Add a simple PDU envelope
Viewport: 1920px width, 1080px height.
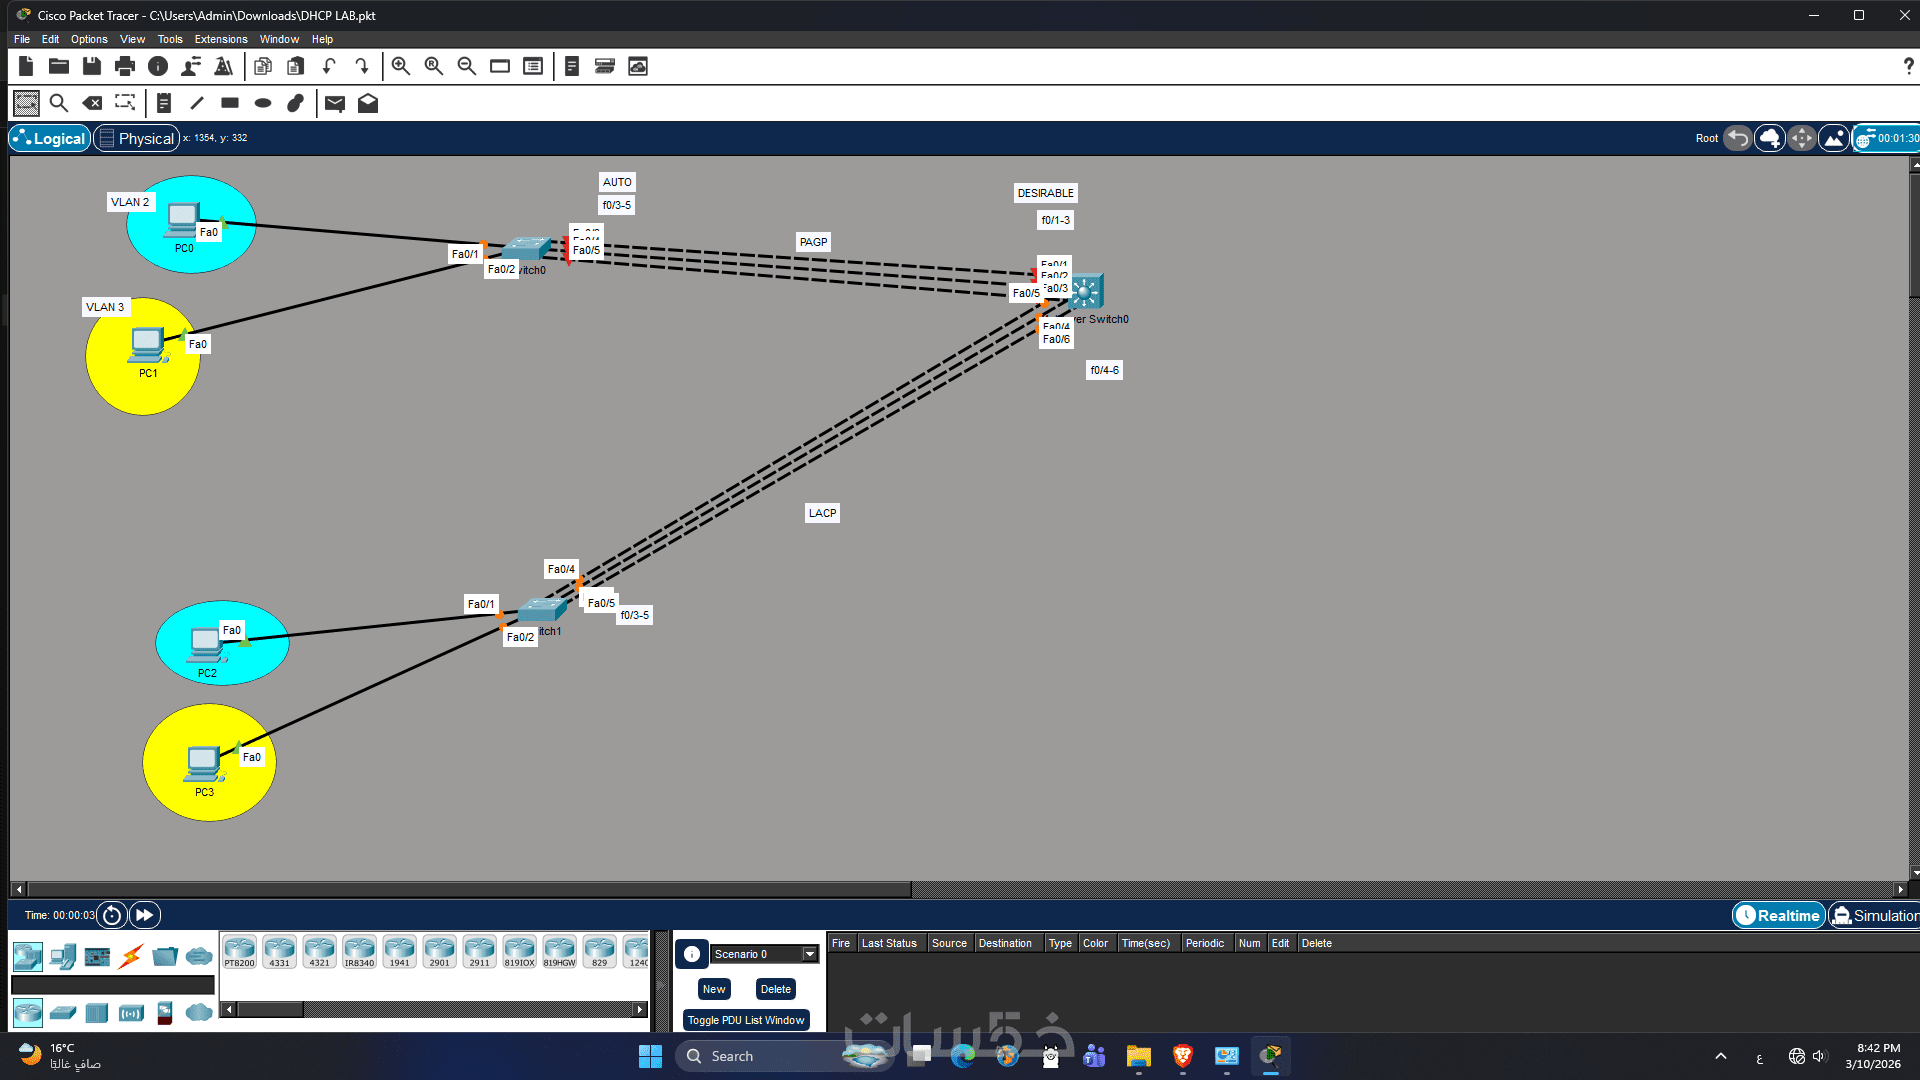coord(335,103)
